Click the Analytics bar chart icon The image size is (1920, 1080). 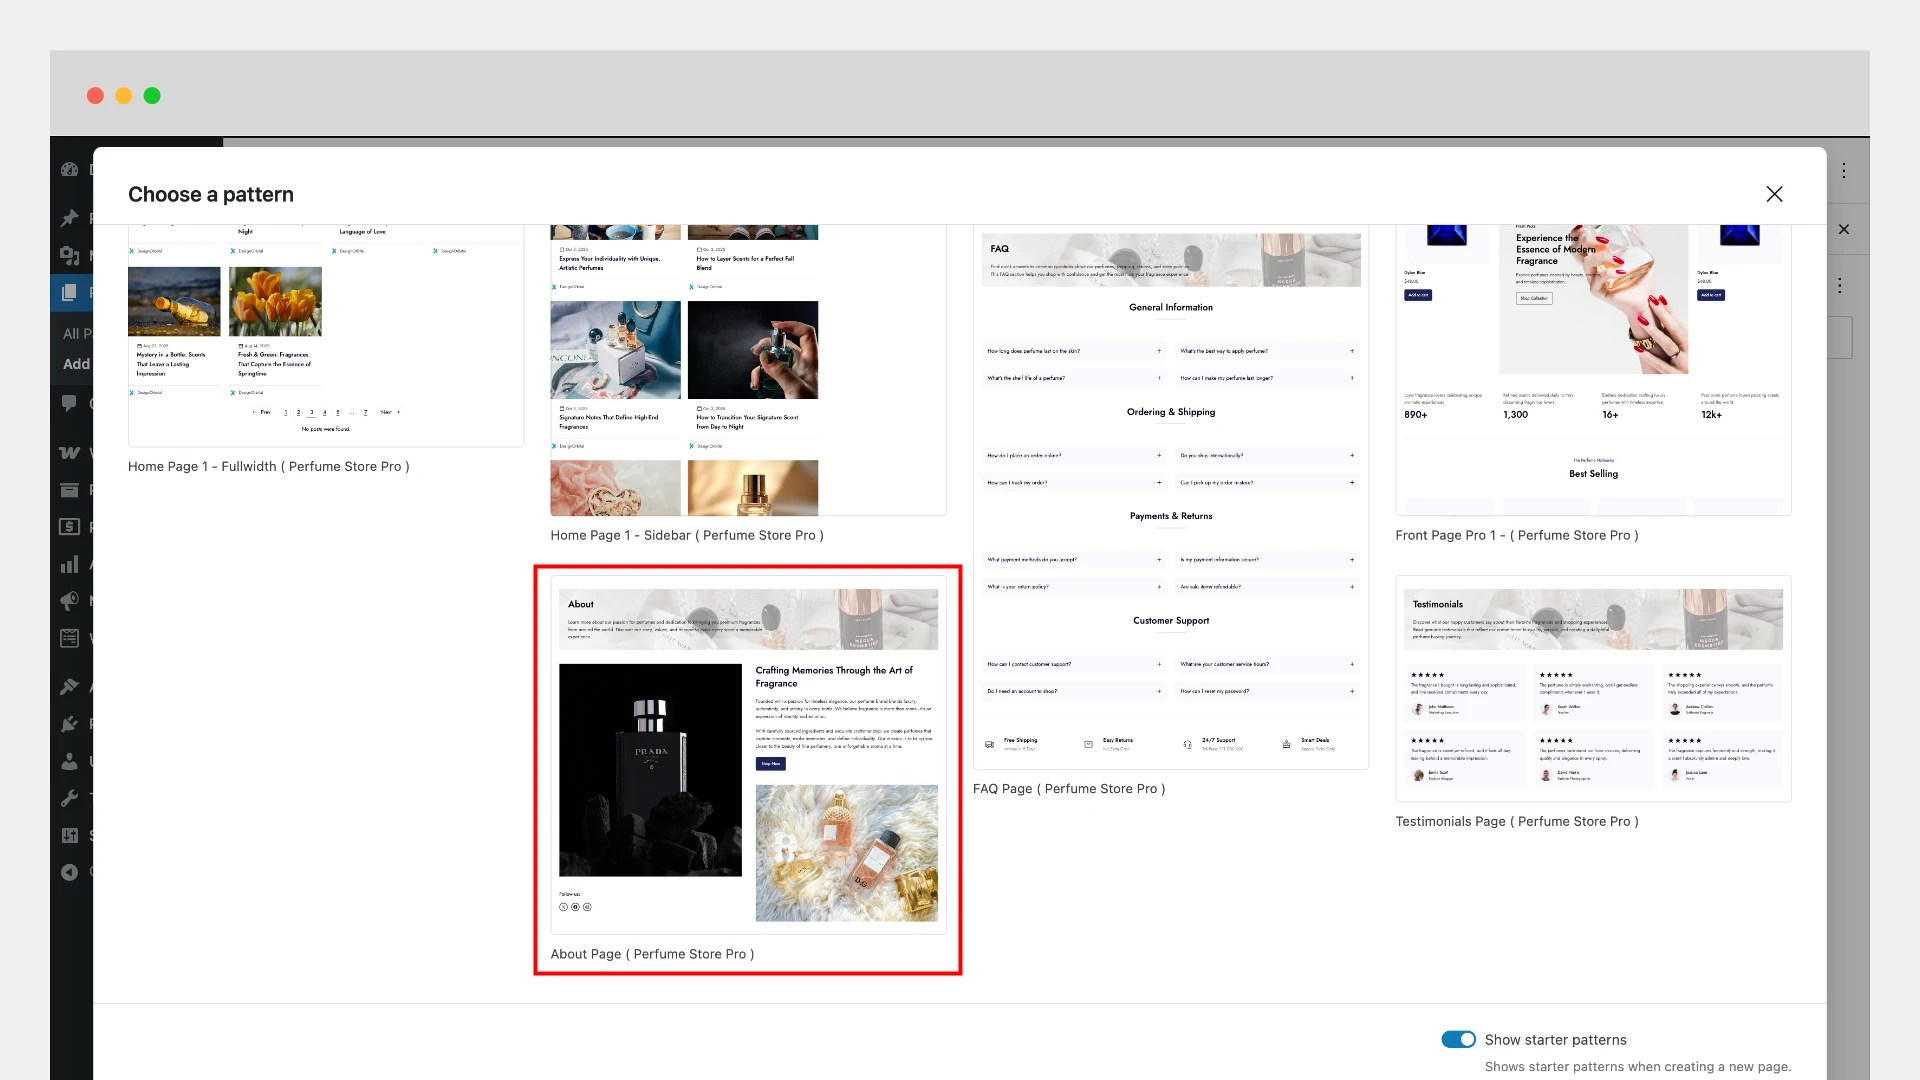click(69, 565)
